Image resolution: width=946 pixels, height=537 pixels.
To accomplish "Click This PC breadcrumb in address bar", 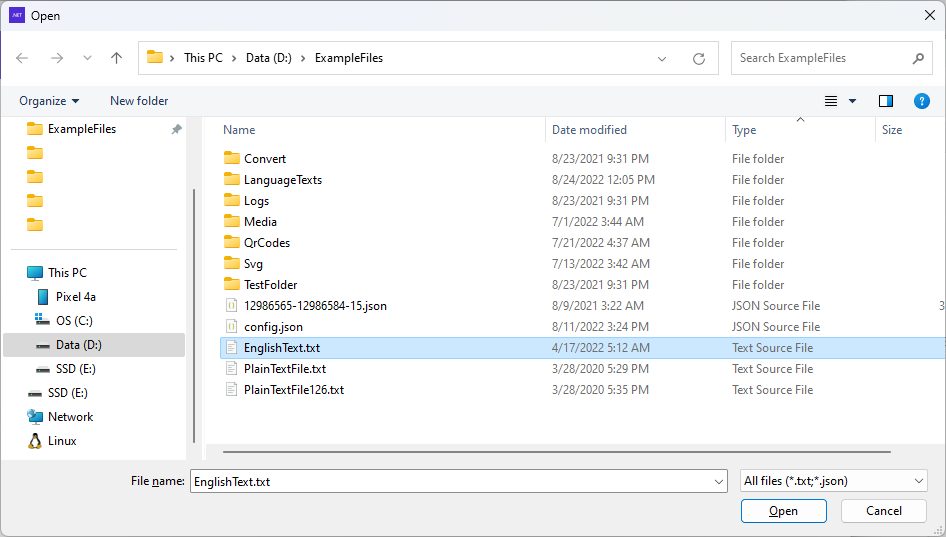I will (x=203, y=58).
